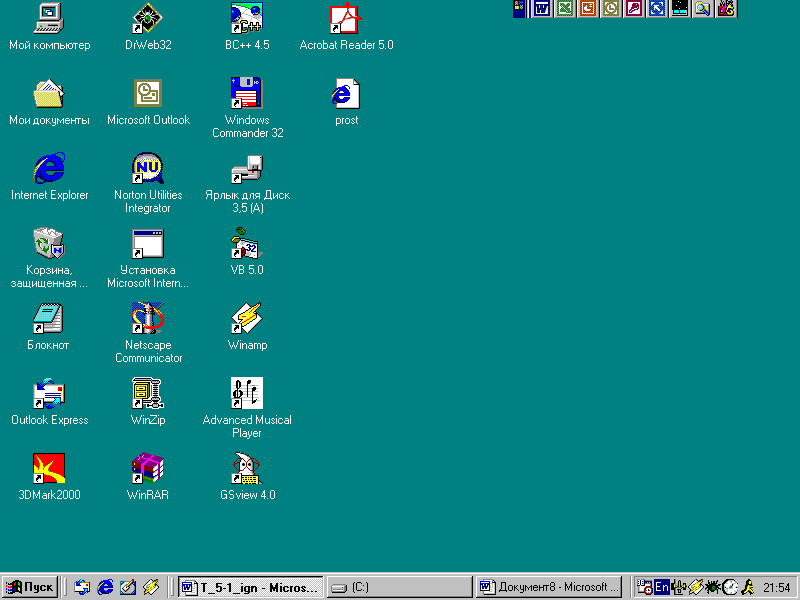Launch PowerPoint from the Office shortcut bar
800x600 pixels.
click(588, 9)
